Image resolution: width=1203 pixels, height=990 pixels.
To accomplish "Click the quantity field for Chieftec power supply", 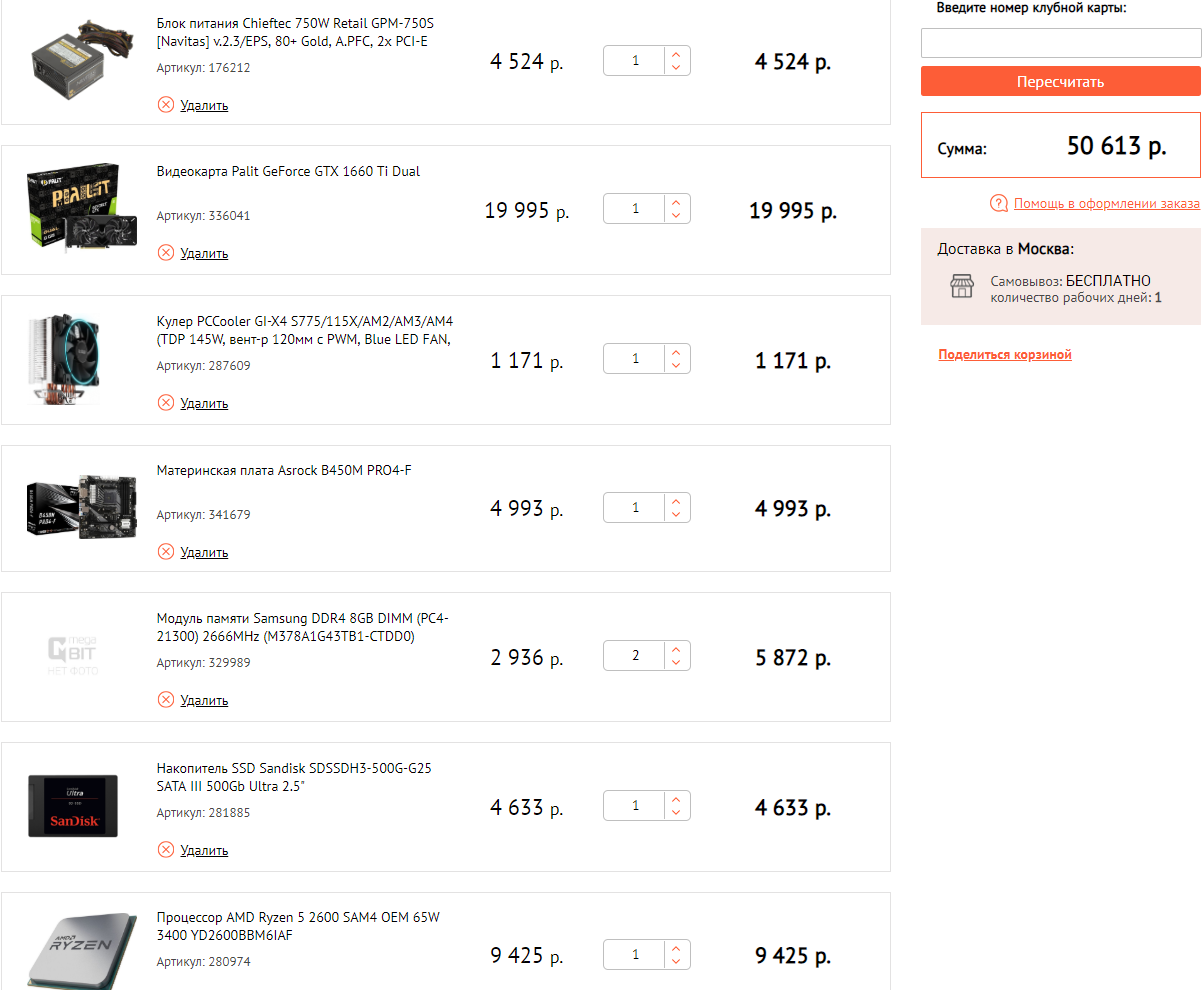I will [635, 61].
